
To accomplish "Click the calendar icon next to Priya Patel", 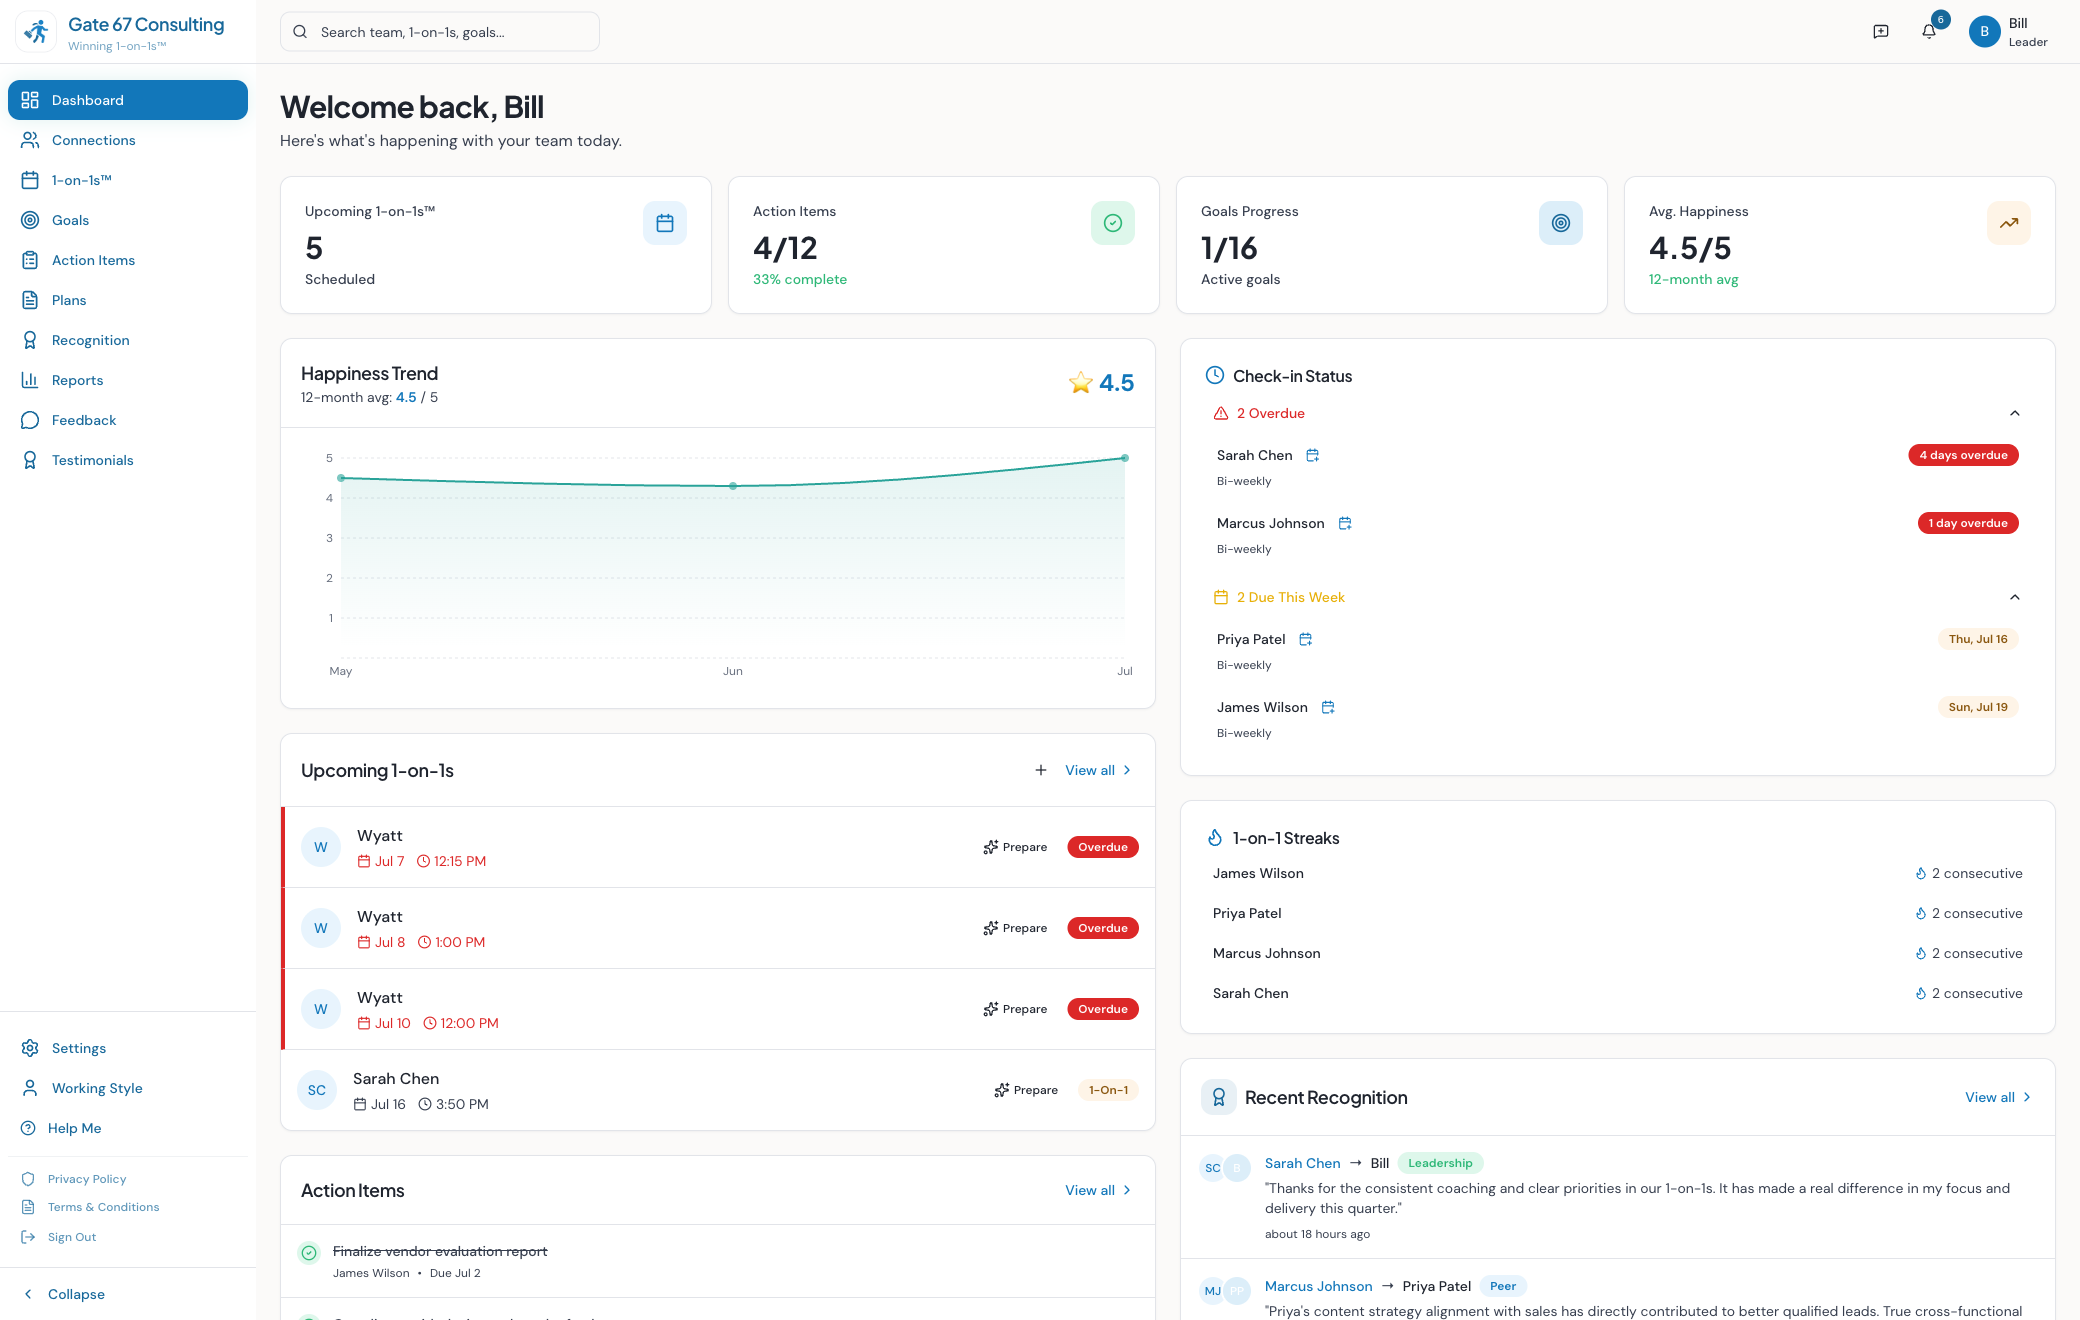I will 1305,639.
